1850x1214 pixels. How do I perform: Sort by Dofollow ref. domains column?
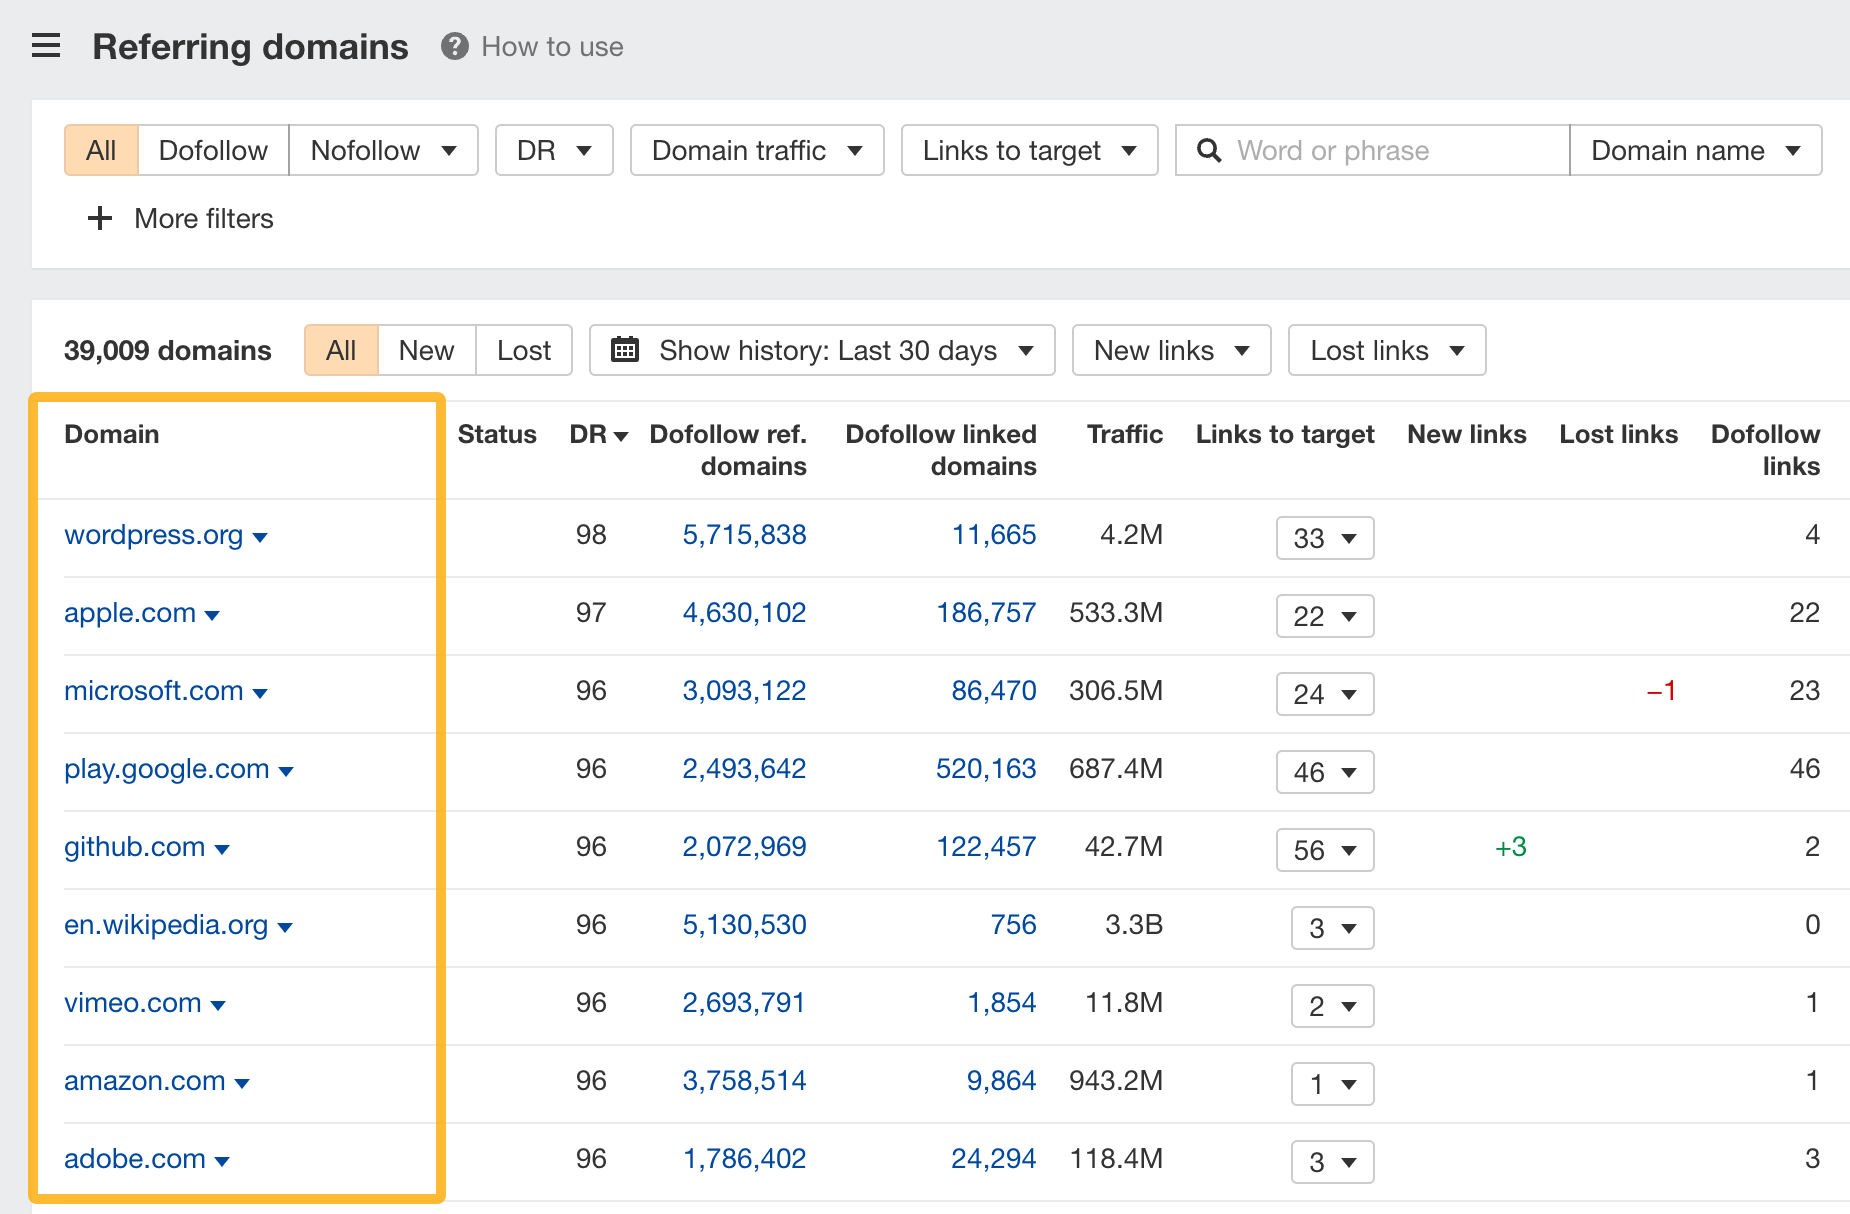tap(728, 450)
